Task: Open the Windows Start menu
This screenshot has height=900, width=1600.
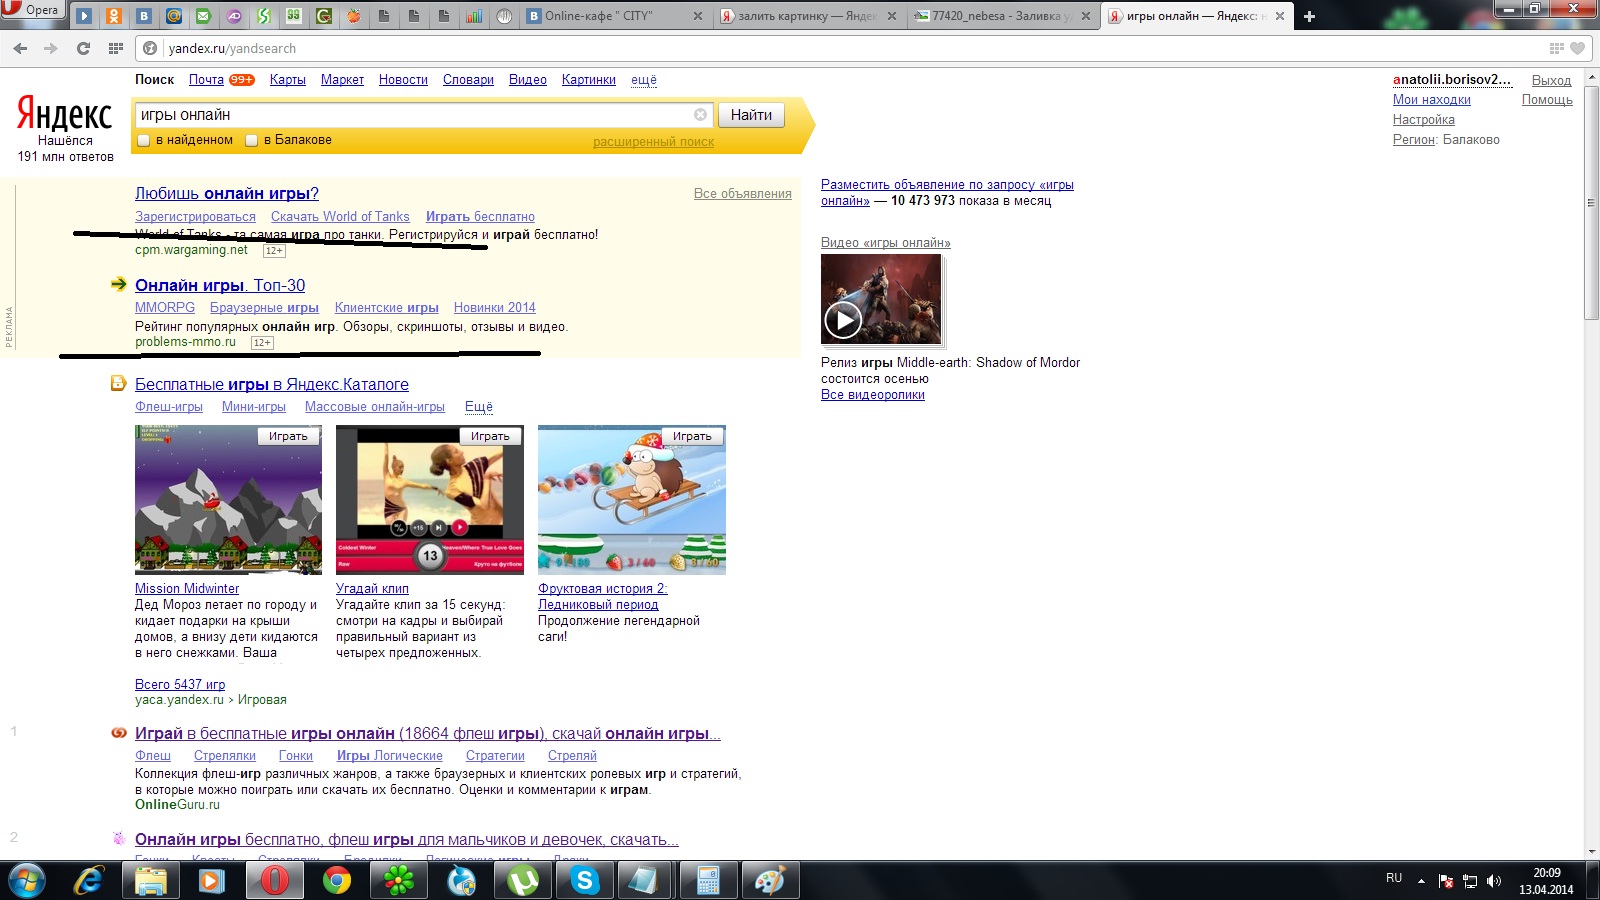Action: tap(27, 881)
